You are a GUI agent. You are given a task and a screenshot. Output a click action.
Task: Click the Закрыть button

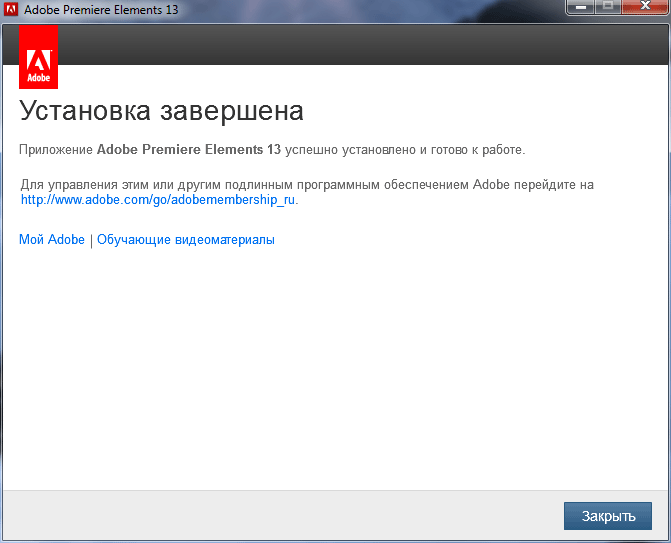pos(608,516)
